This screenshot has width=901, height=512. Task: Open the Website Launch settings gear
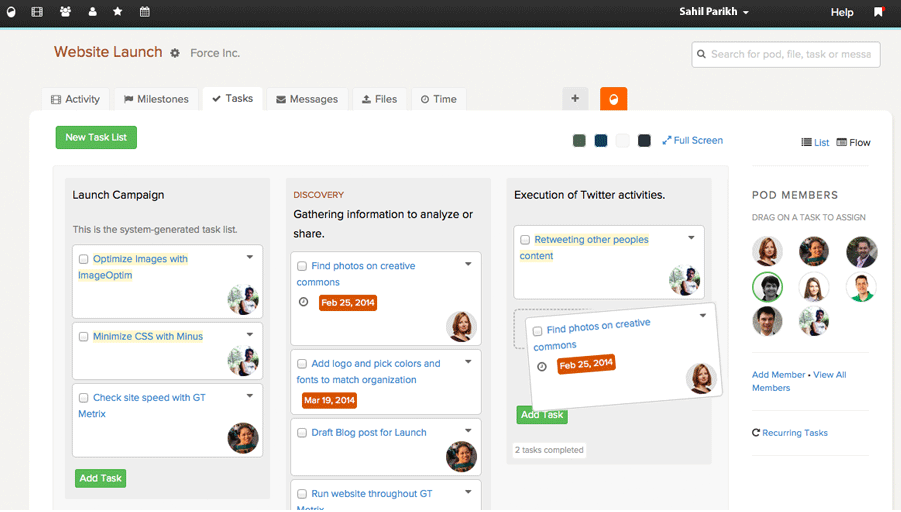tap(175, 53)
